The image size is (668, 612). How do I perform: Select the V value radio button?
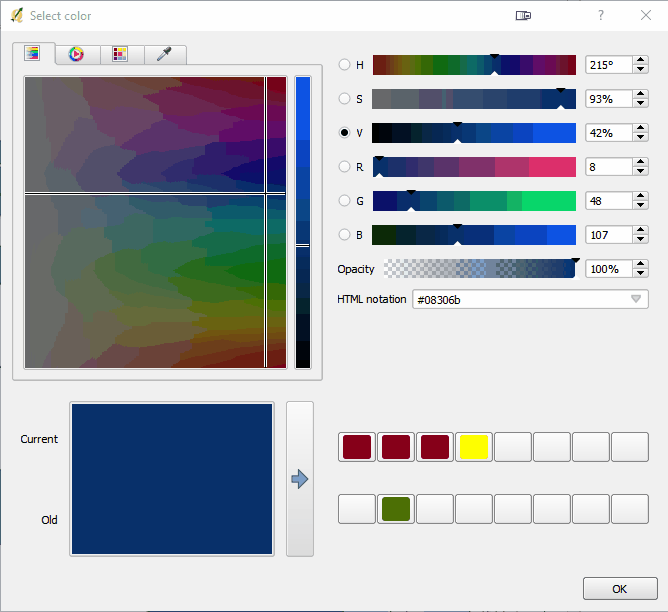(x=344, y=133)
